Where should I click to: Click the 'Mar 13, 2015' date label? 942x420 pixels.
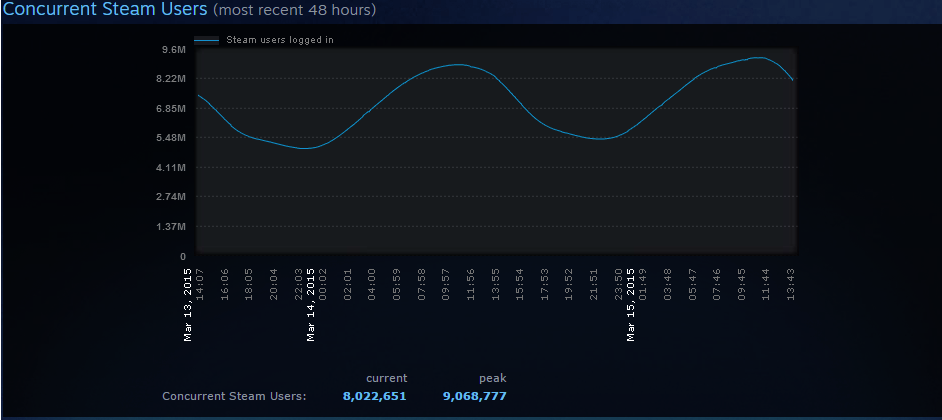point(188,305)
